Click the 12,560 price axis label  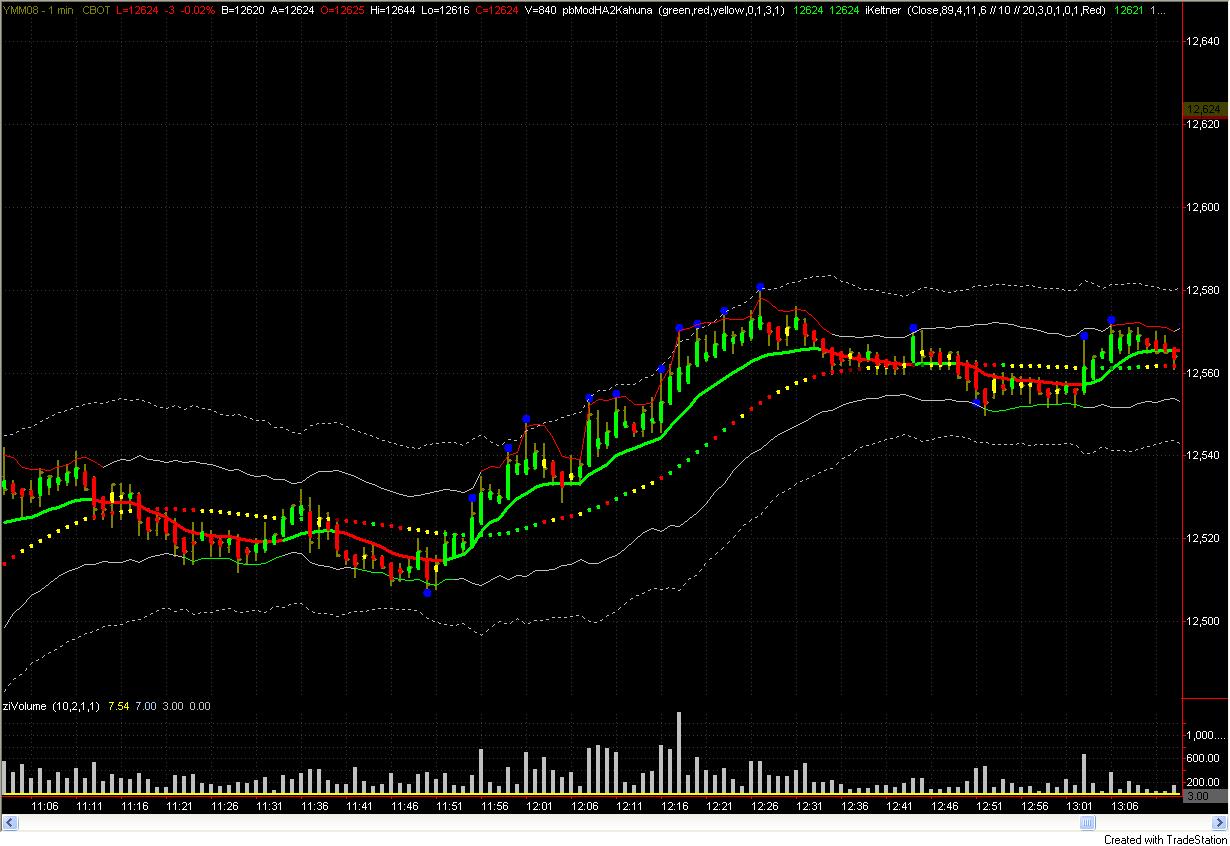point(1203,373)
